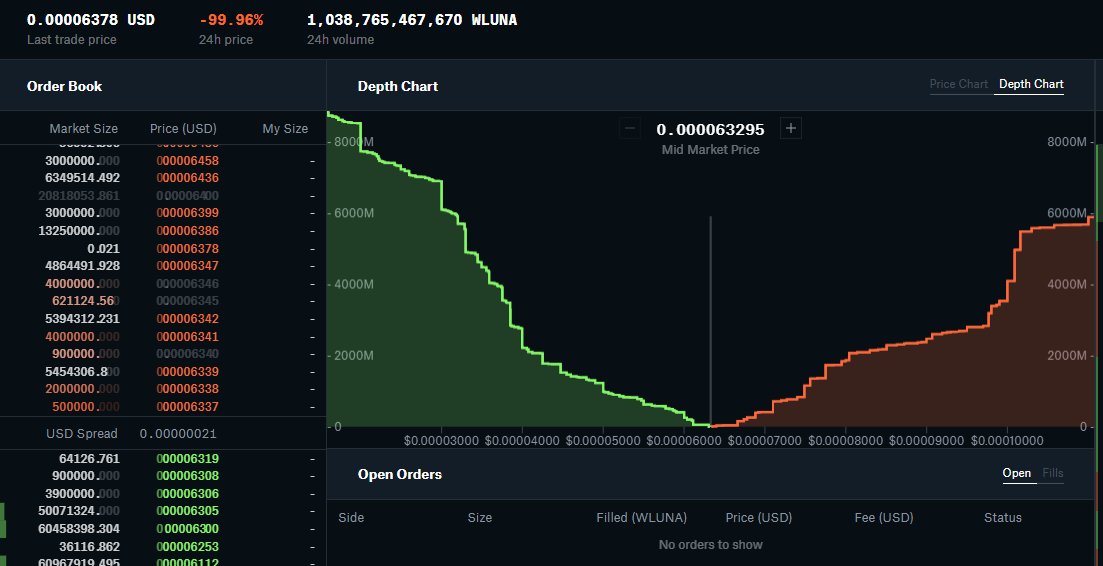Select market size 0.021
Image resolution: width=1103 pixels, height=566 pixels.
pyautogui.click(x=103, y=249)
